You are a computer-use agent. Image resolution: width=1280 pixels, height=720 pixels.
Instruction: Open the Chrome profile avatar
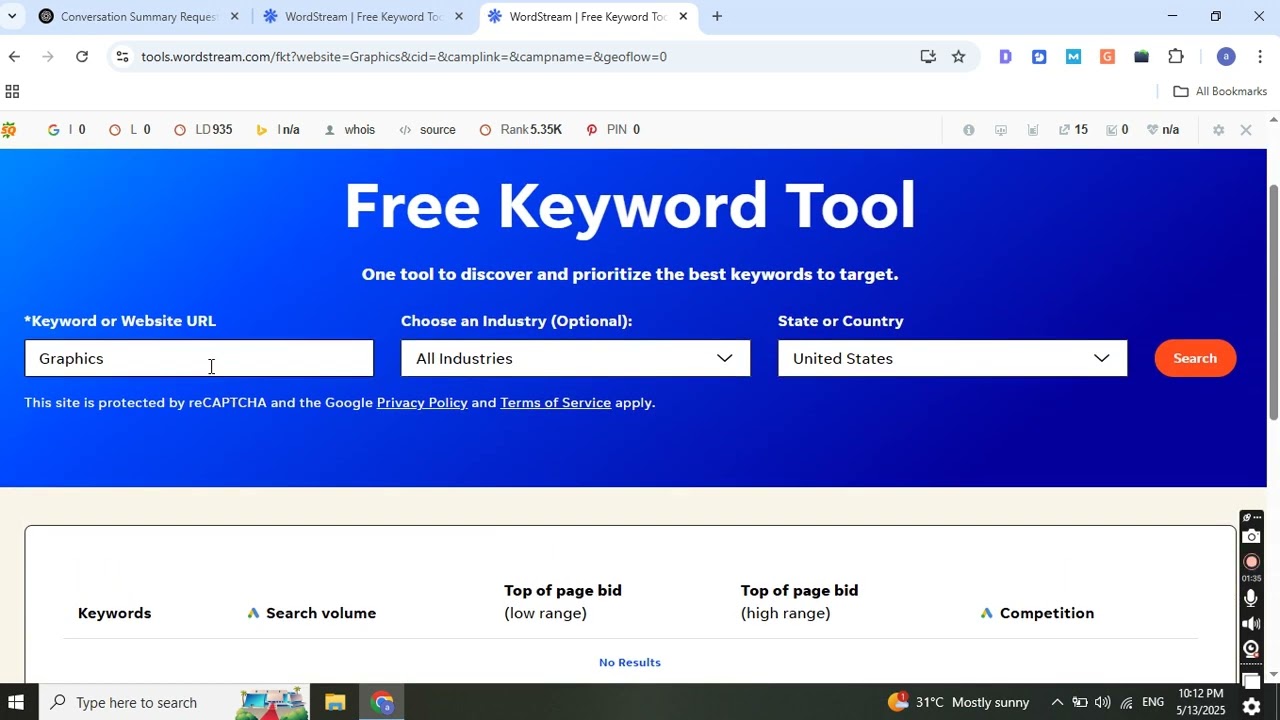point(1226,57)
